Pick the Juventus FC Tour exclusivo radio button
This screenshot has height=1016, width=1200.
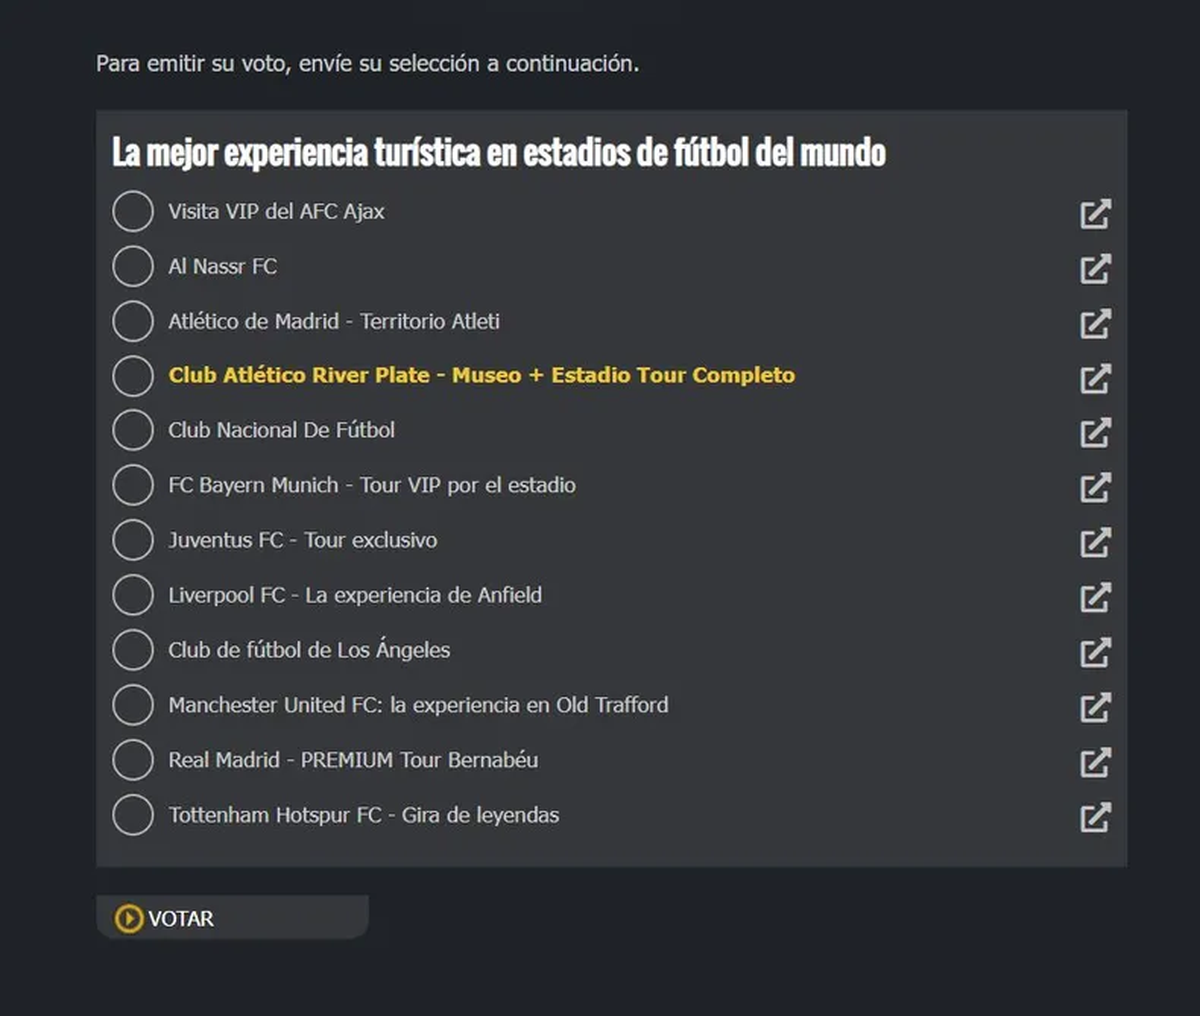click(133, 540)
